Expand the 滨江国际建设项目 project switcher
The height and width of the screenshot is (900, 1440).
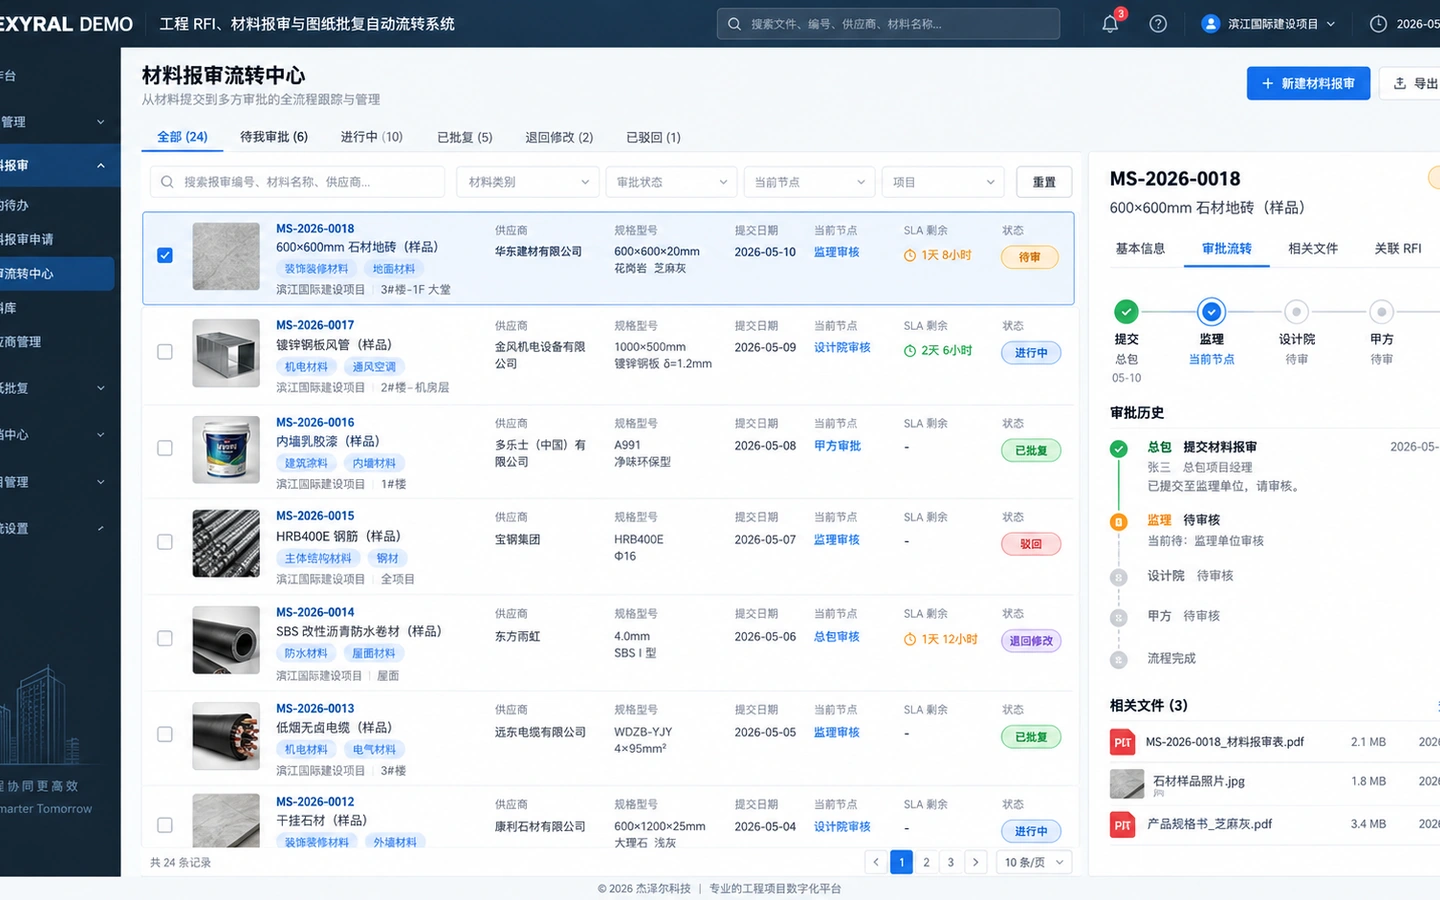point(1268,24)
